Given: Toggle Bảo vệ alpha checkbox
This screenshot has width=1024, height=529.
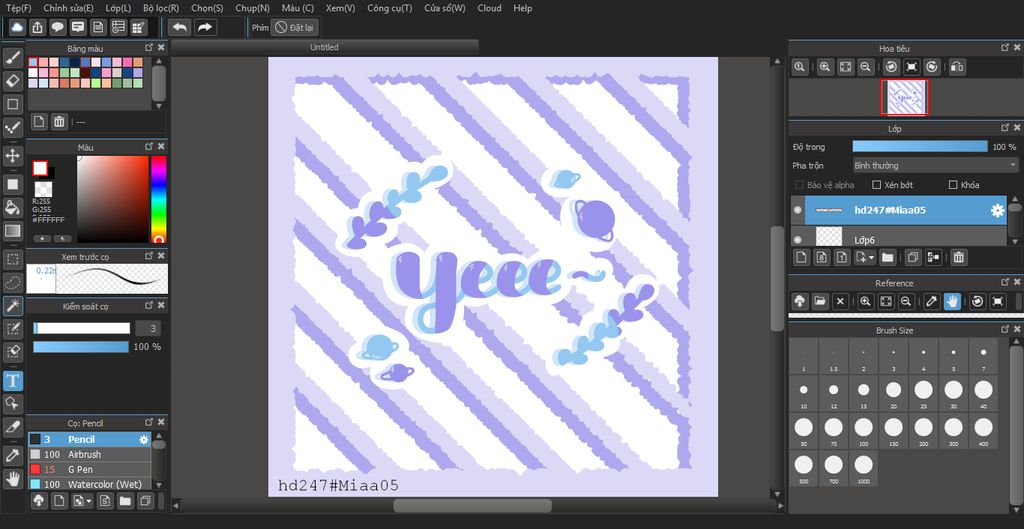Looking at the screenshot, I should pyautogui.click(x=800, y=185).
